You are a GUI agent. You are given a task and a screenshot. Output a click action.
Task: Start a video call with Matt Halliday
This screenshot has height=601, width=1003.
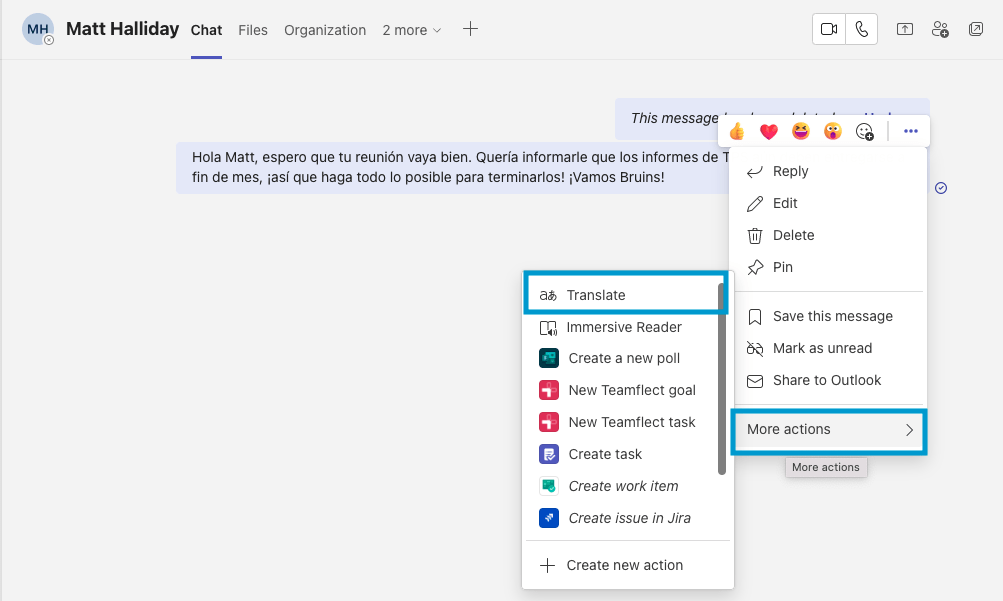pos(829,30)
